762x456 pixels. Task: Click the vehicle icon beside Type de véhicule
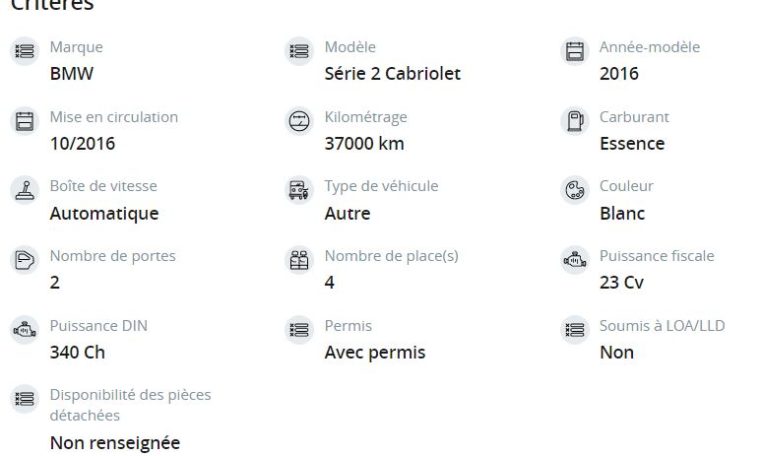[x=299, y=190]
